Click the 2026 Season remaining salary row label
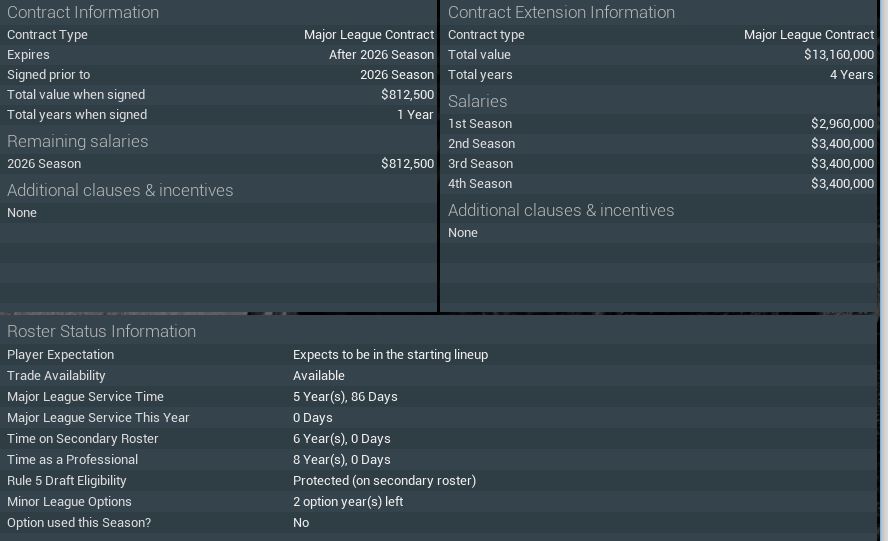This screenshot has width=888, height=541. tap(44, 163)
